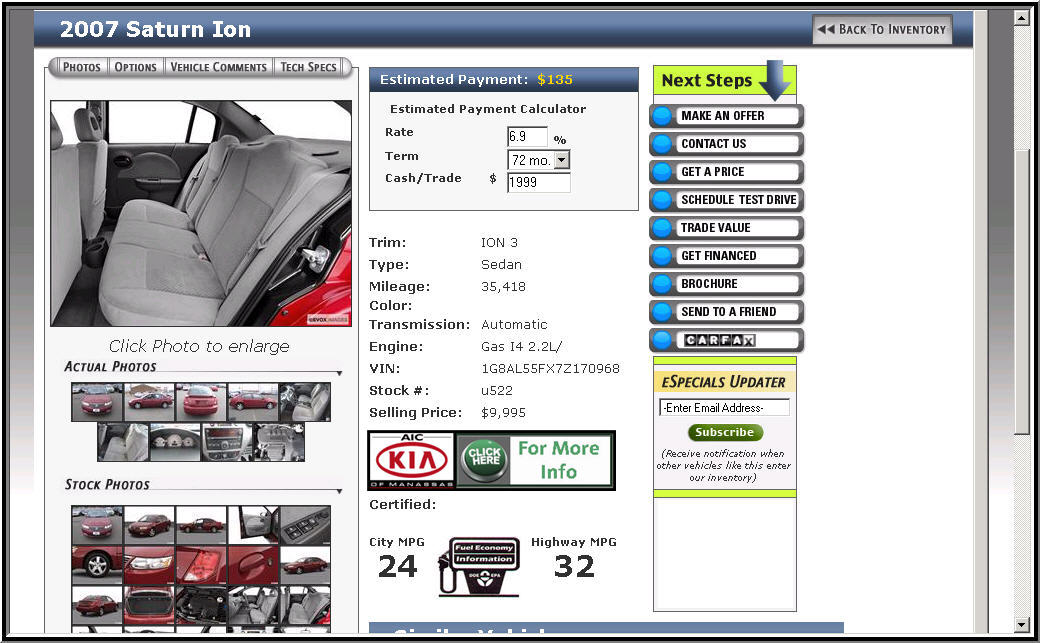
Task: Click the vertical scrollbar thumb
Action: [x=1022, y=292]
